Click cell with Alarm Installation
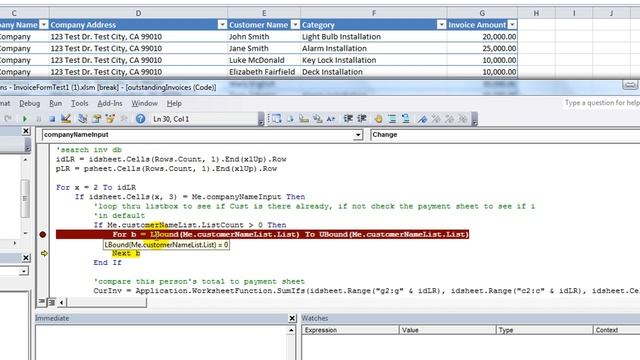The image size is (640, 360). [373, 48]
